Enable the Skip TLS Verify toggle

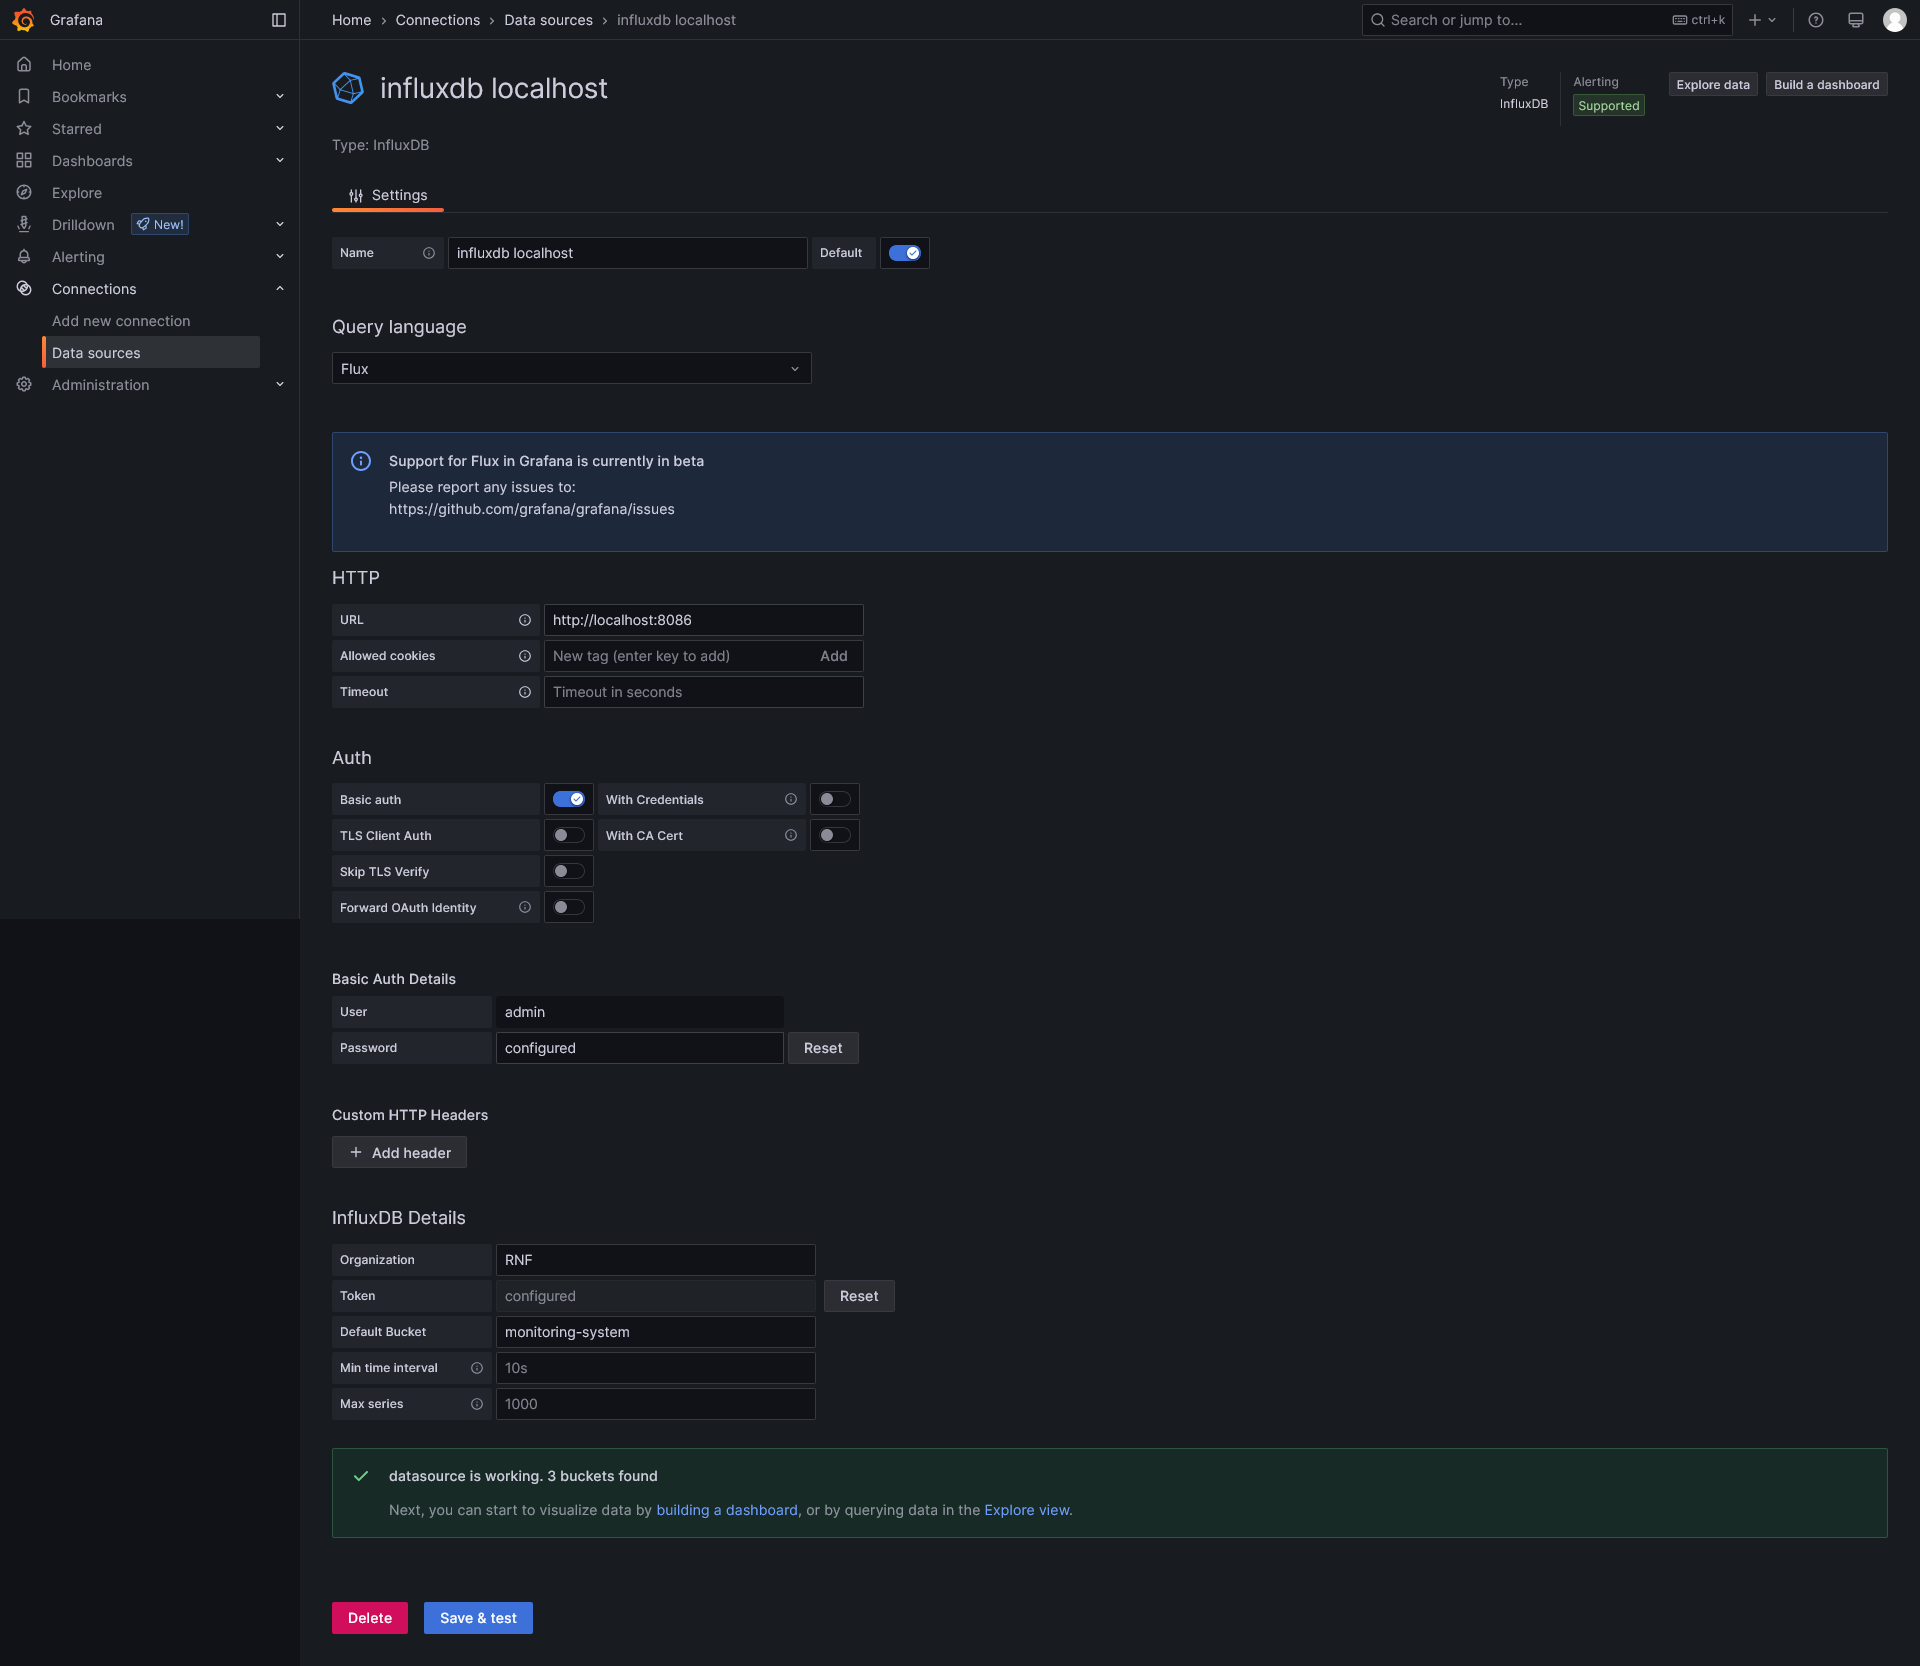568,871
